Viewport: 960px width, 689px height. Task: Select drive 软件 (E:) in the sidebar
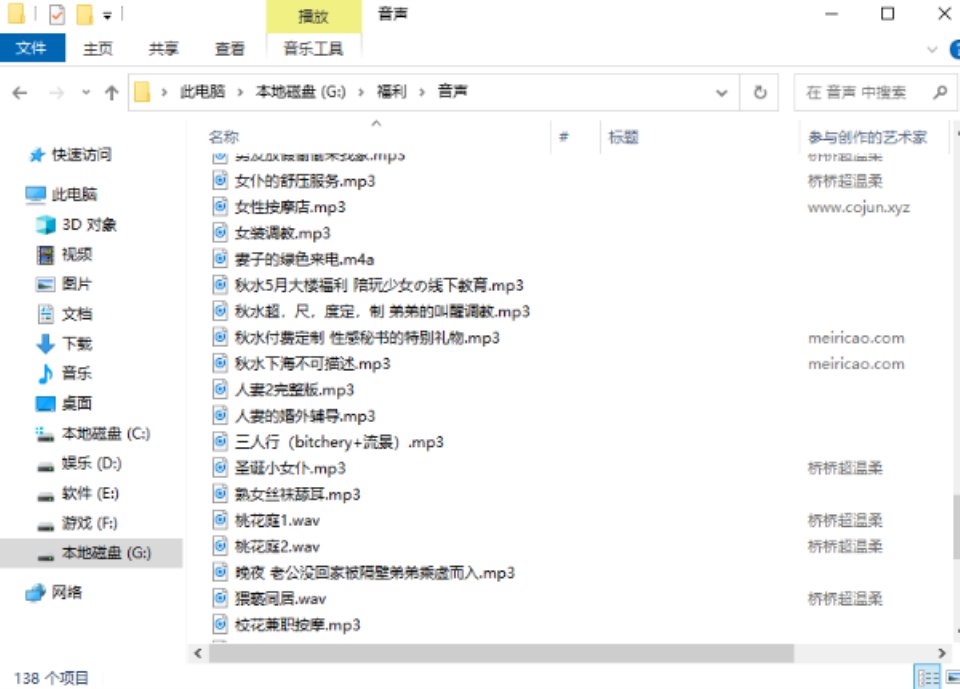(x=90, y=493)
